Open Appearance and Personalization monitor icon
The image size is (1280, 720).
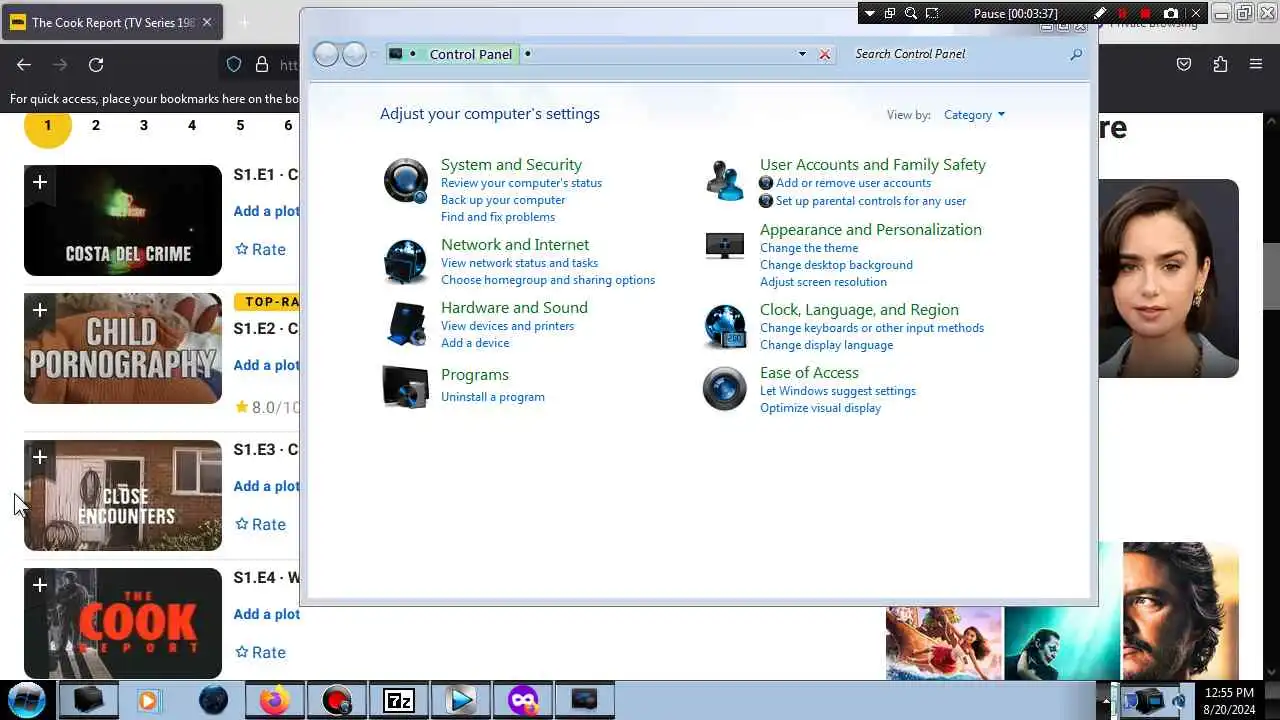[725, 245]
